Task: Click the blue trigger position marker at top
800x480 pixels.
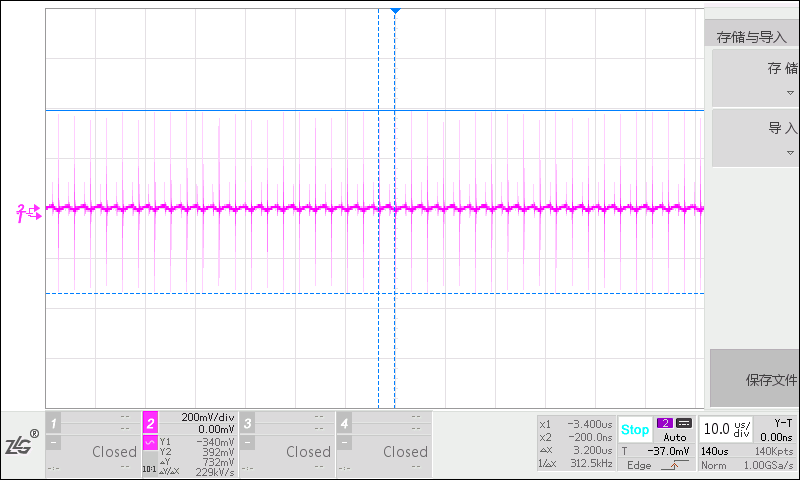Action: [395, 9]
